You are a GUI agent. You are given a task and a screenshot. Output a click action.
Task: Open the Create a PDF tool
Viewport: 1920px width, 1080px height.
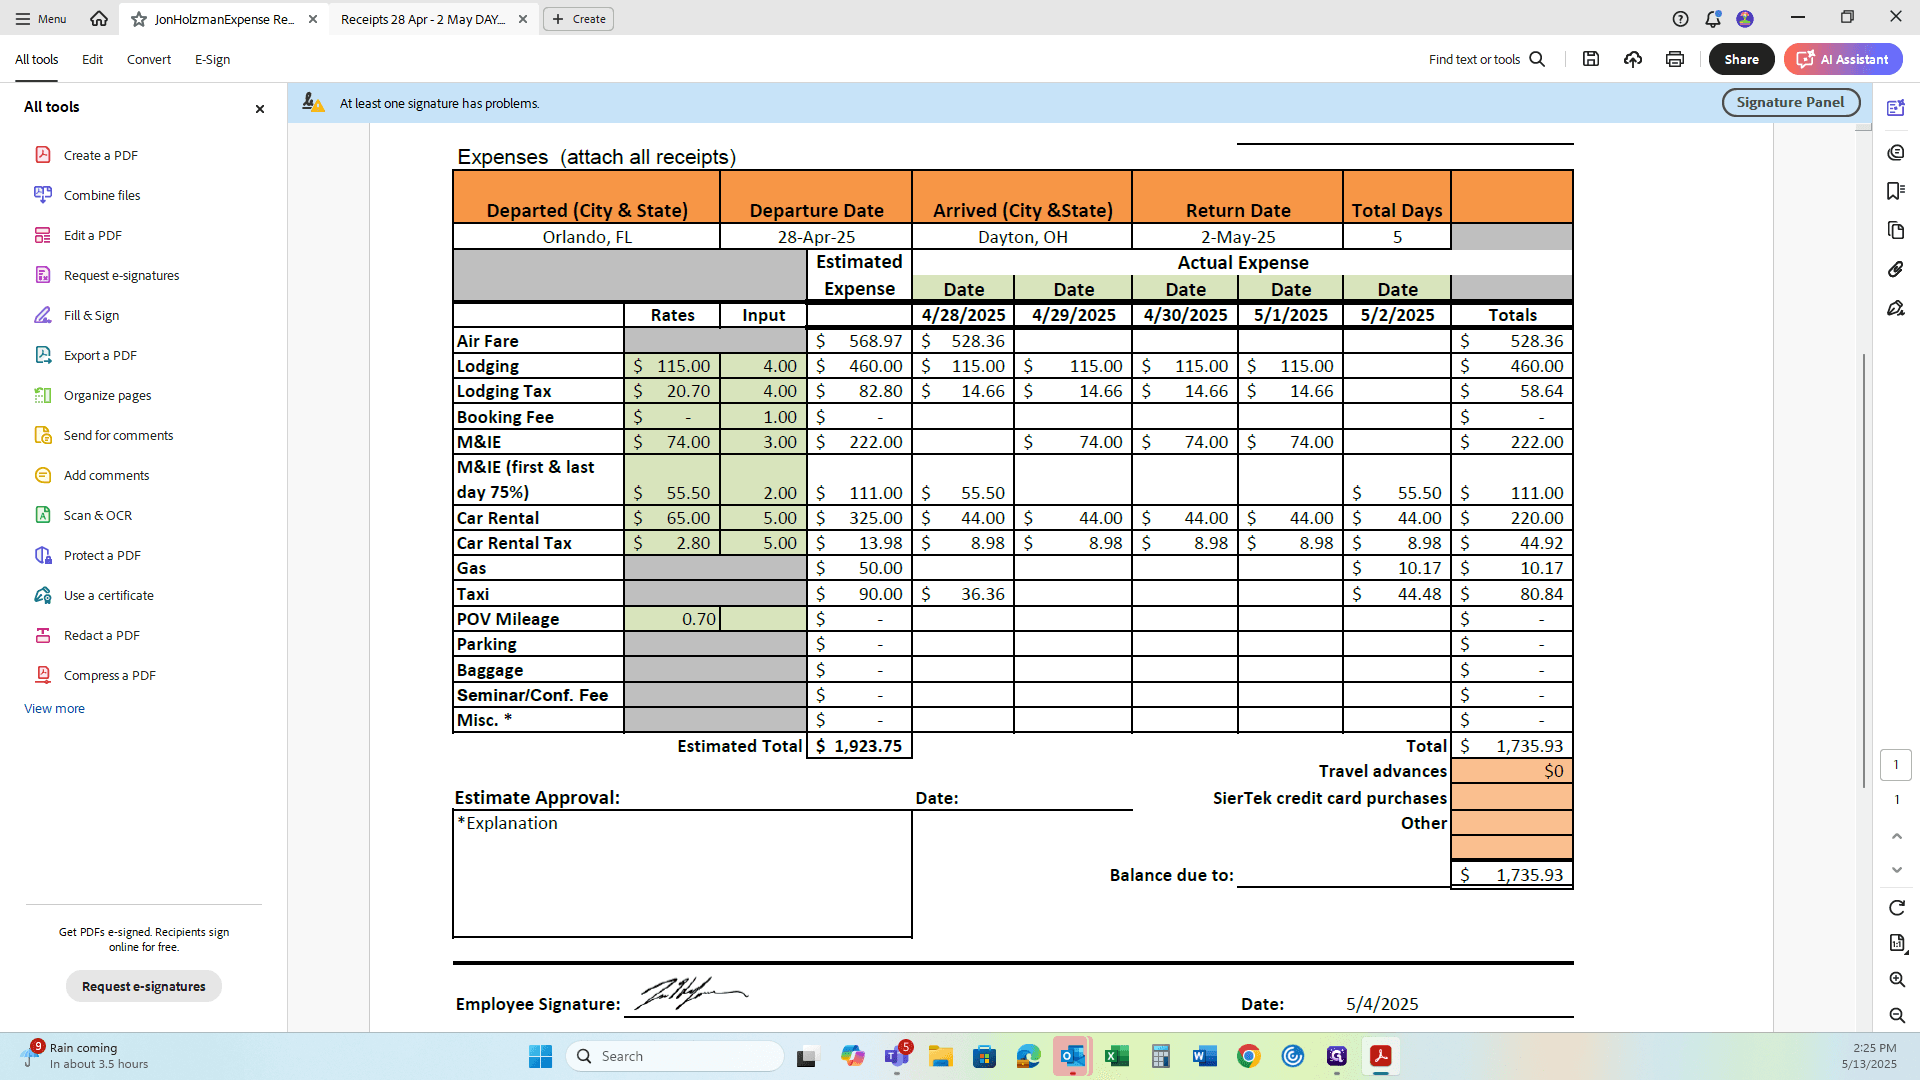click(x=100, y=155)
